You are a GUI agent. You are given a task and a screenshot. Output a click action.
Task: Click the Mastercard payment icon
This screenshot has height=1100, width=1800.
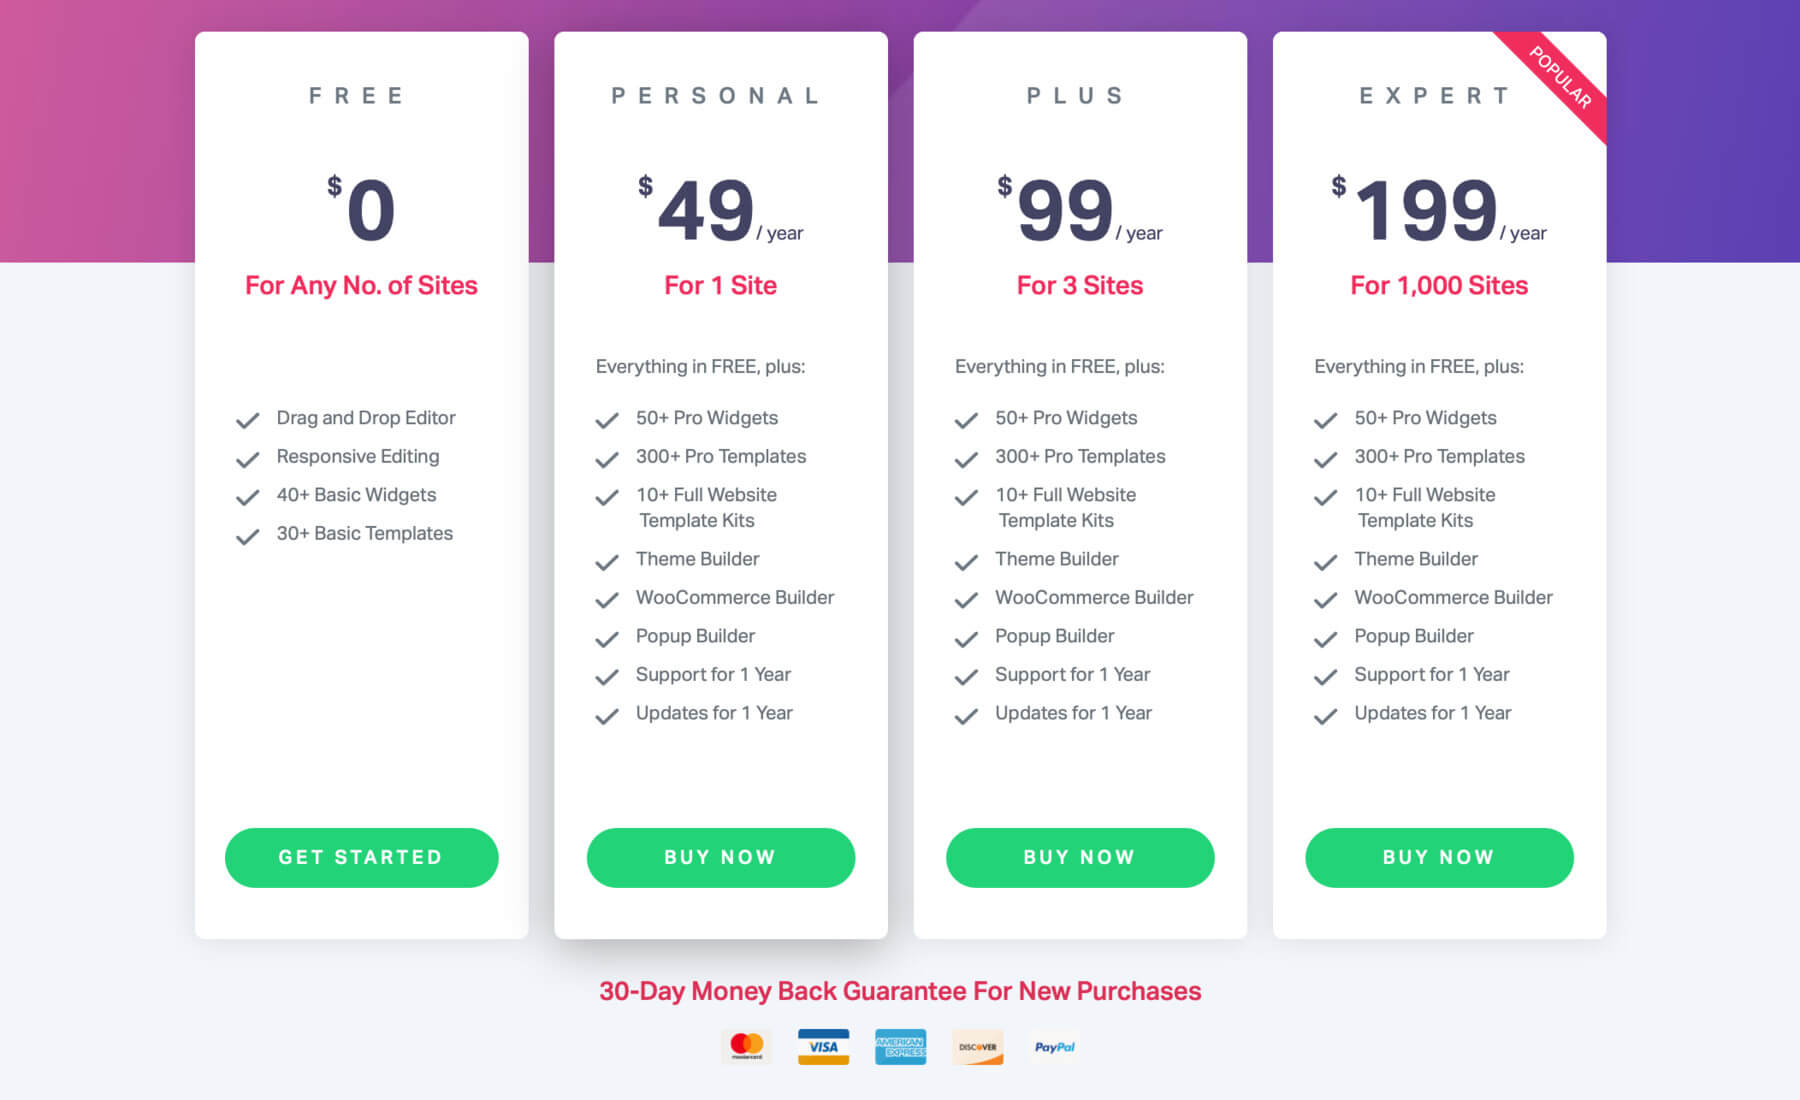[746, 1047]
